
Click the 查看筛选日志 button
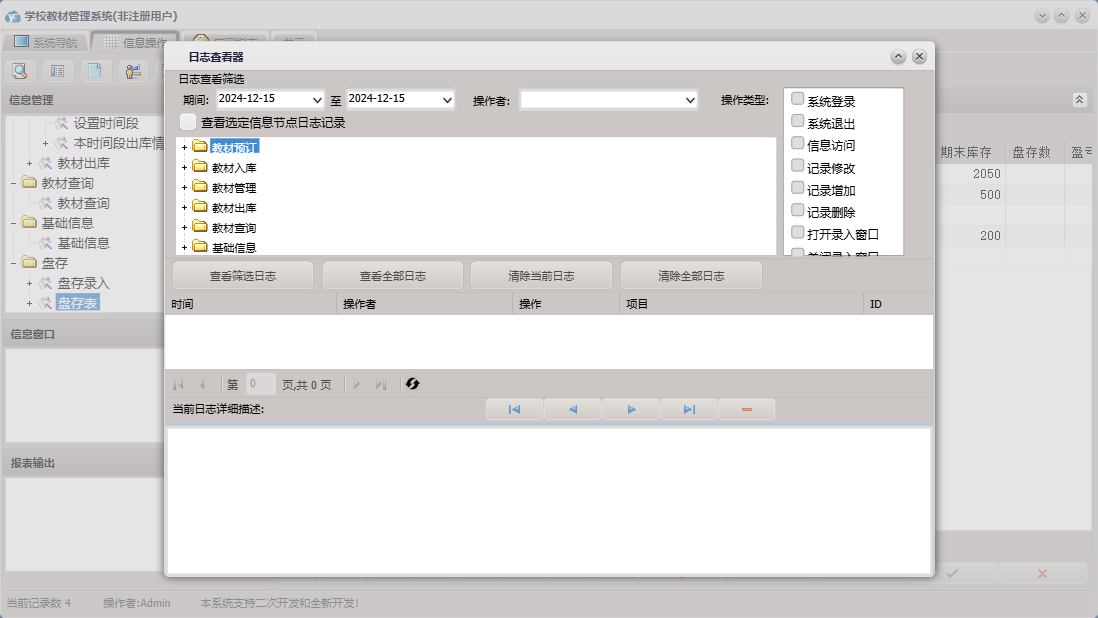pyautogui.click(x=243, y=276)
